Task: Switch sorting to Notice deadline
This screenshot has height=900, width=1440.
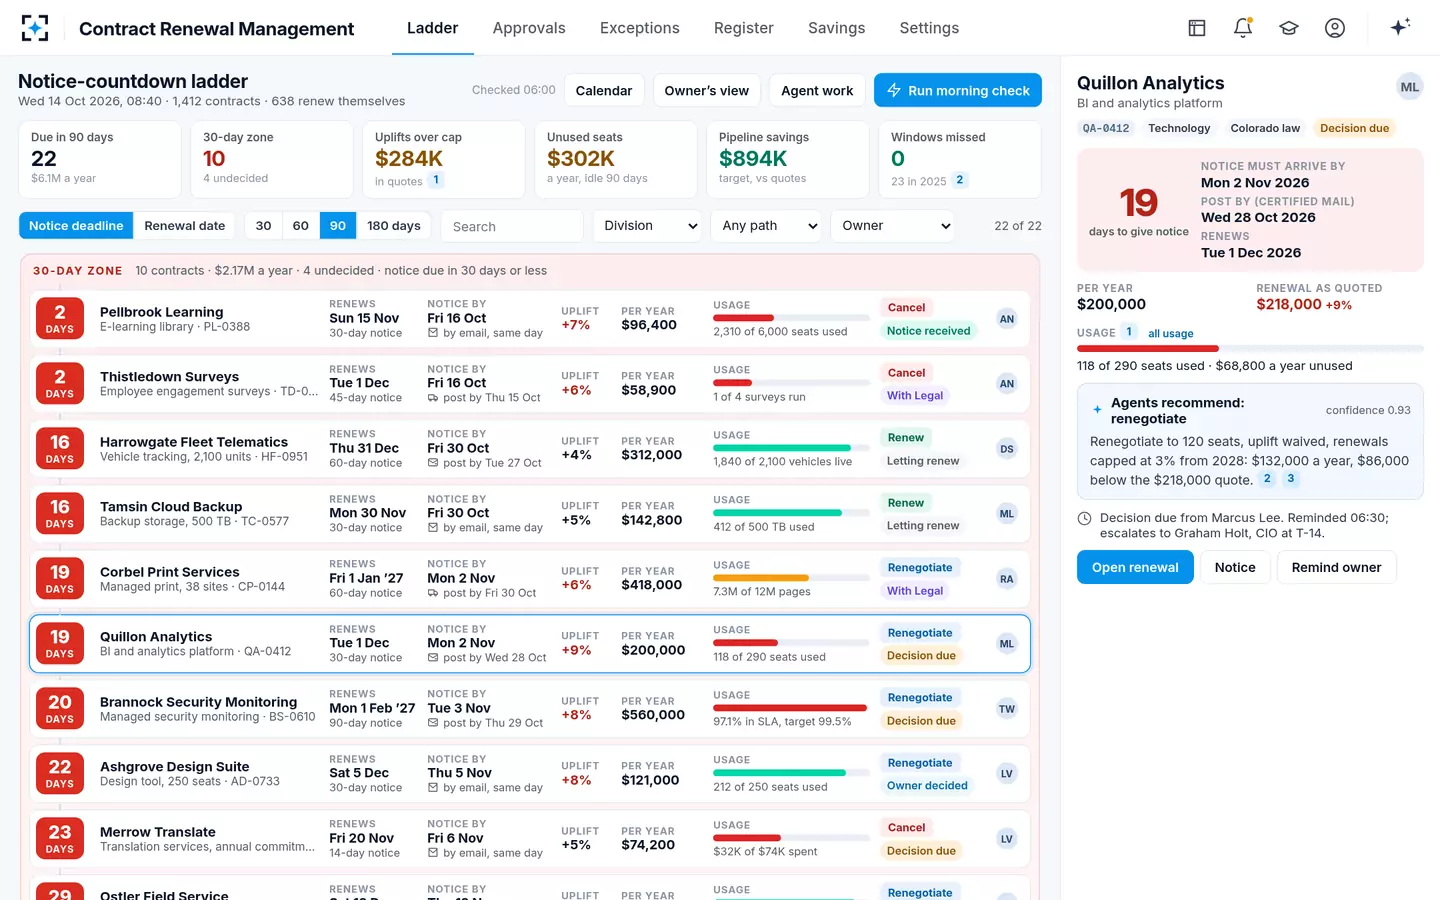Action: 76,226
